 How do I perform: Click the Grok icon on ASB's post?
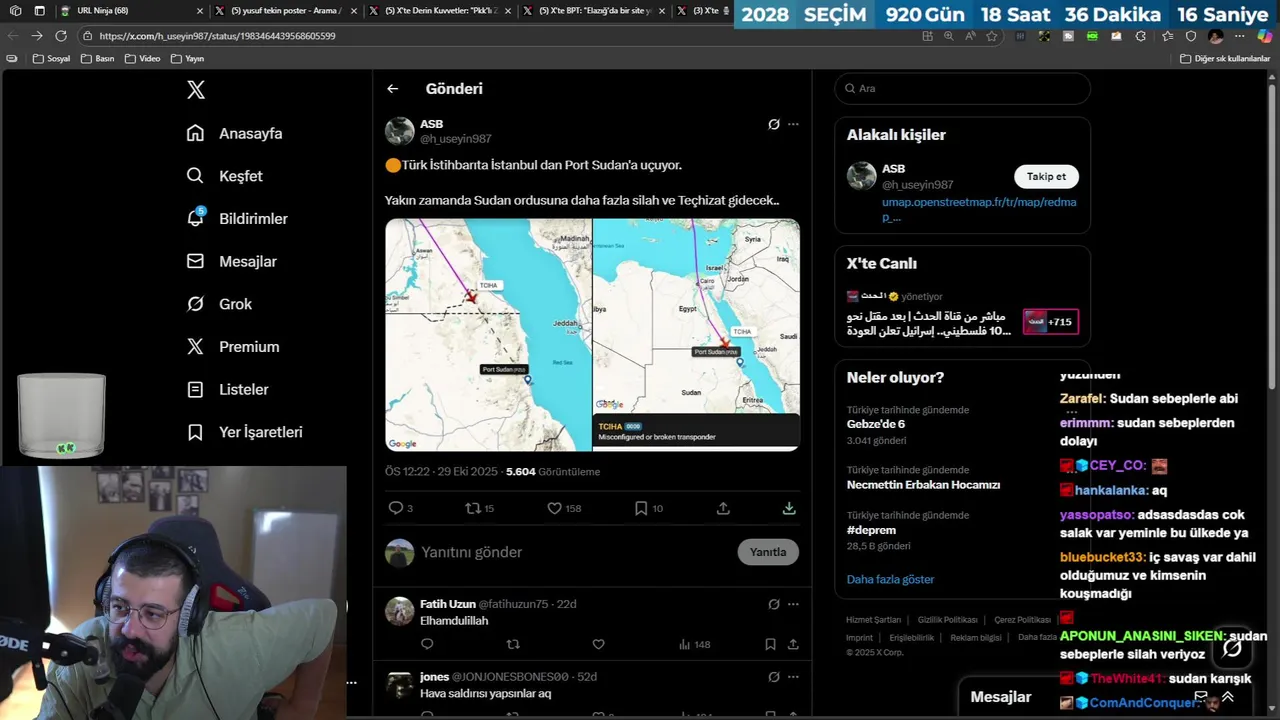point(773,124)
